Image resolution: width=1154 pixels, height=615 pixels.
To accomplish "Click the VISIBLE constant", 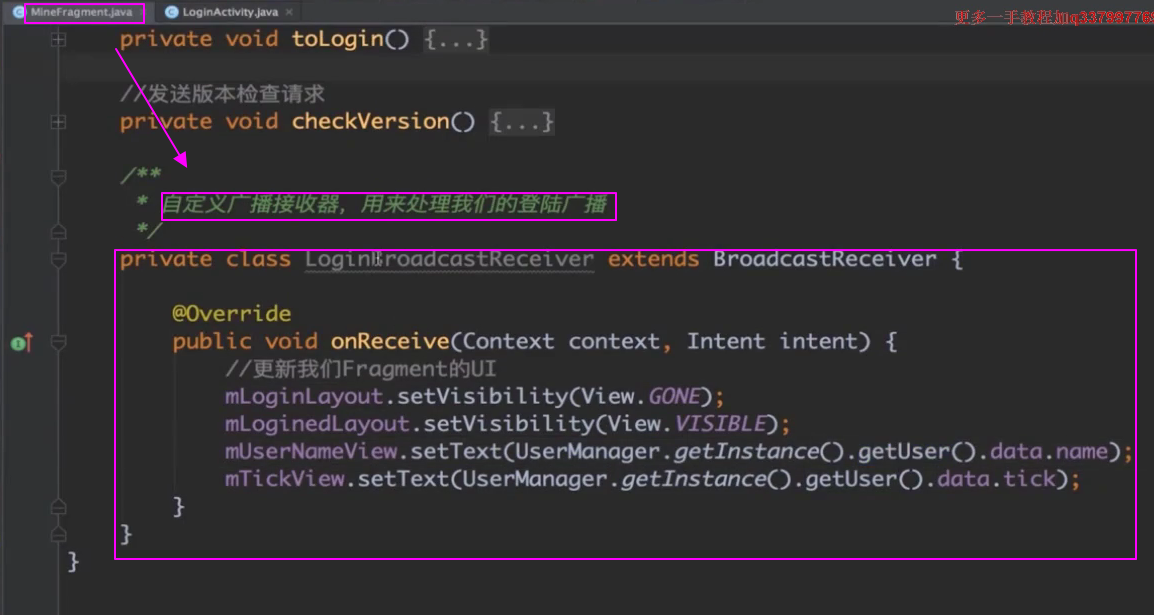I will coord(719,424).
